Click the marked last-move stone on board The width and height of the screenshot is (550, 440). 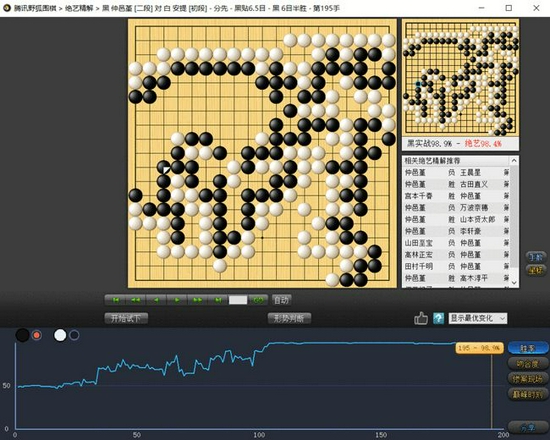164,167
